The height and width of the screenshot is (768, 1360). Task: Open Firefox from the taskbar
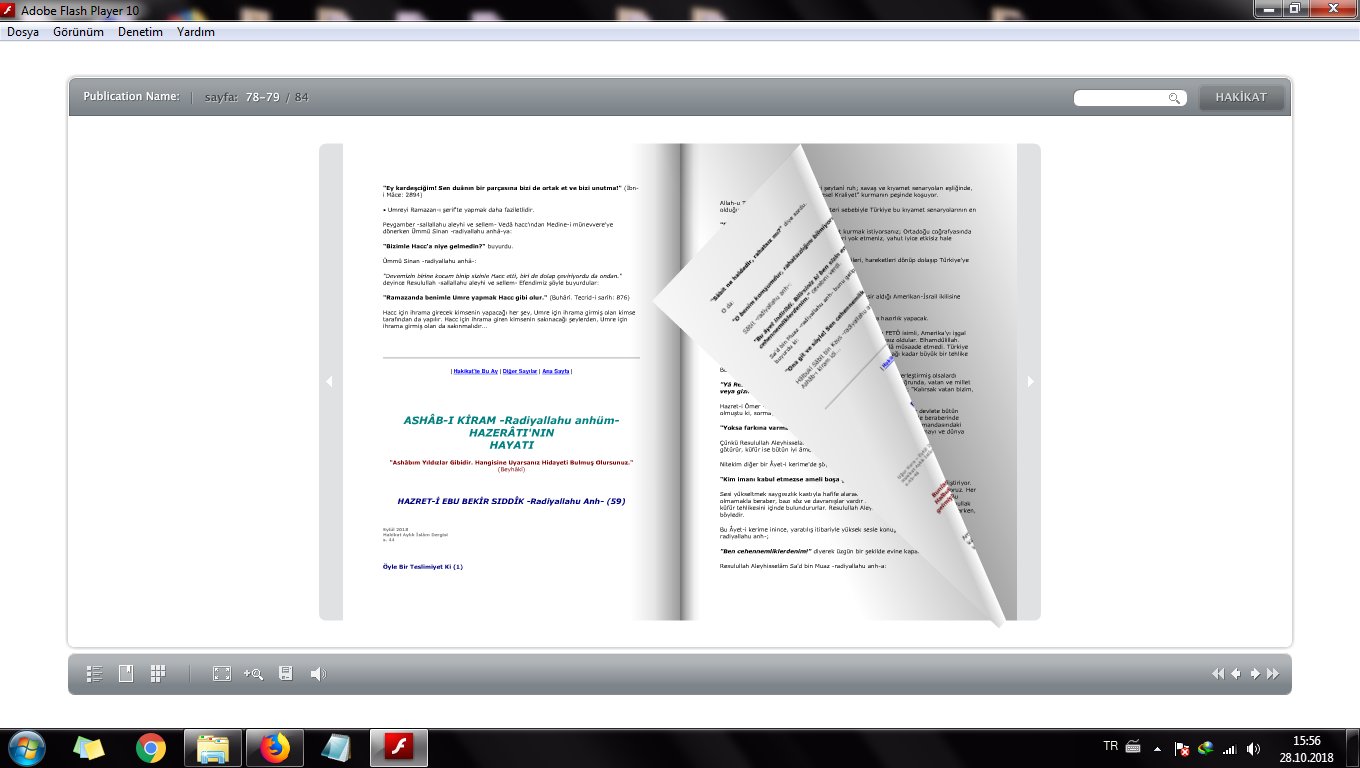274,748
